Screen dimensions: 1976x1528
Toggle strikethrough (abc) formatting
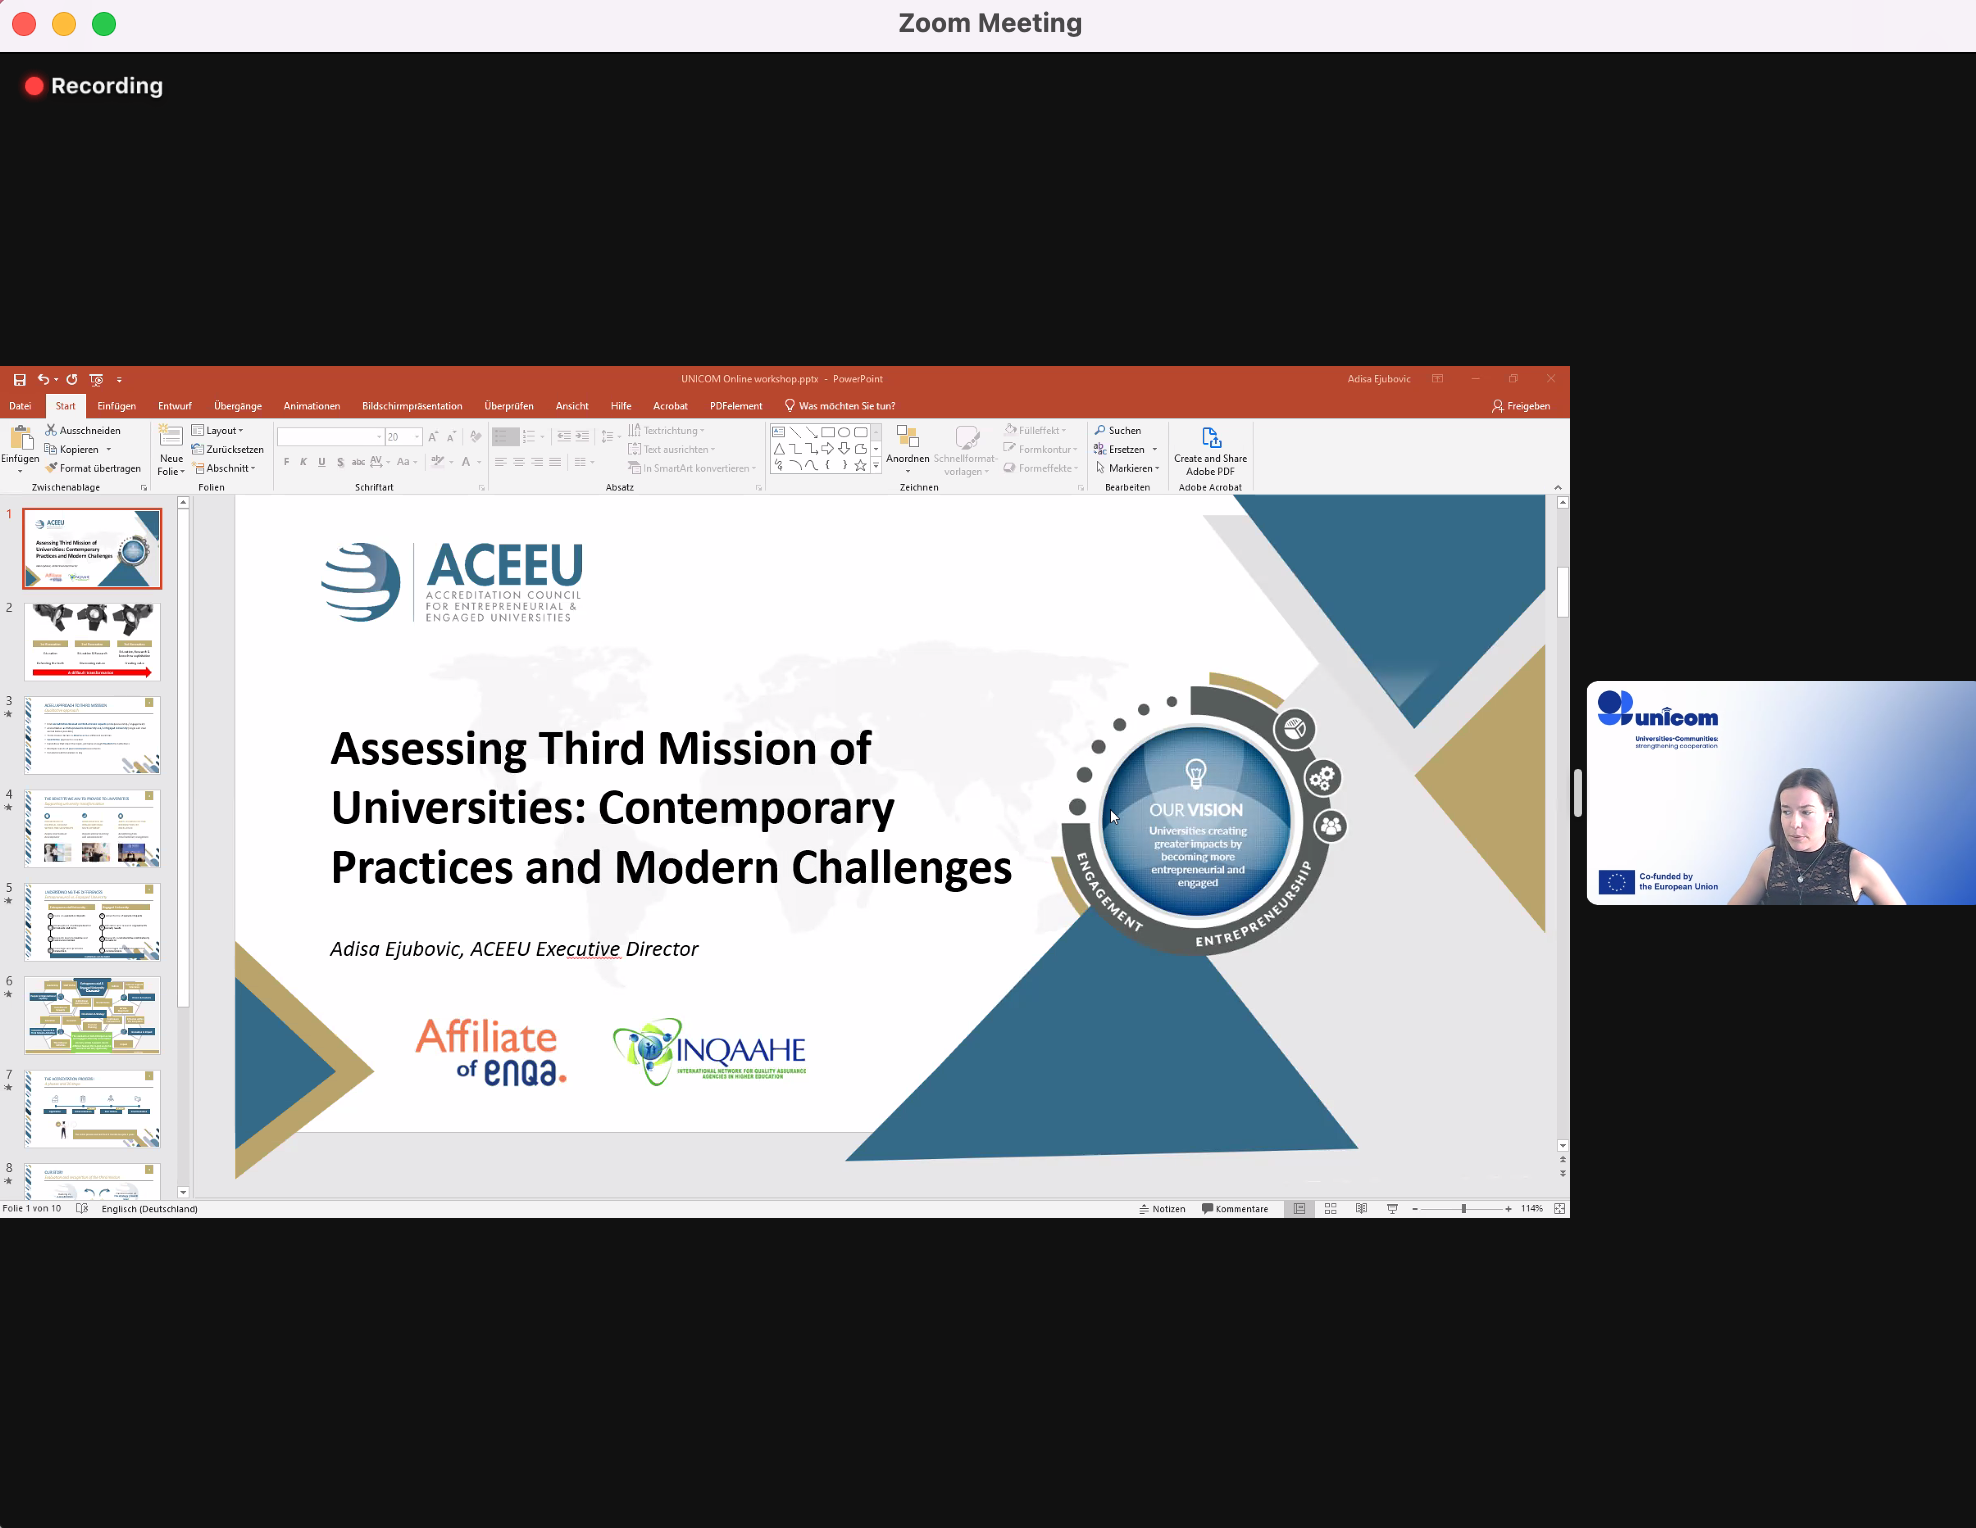358,462
